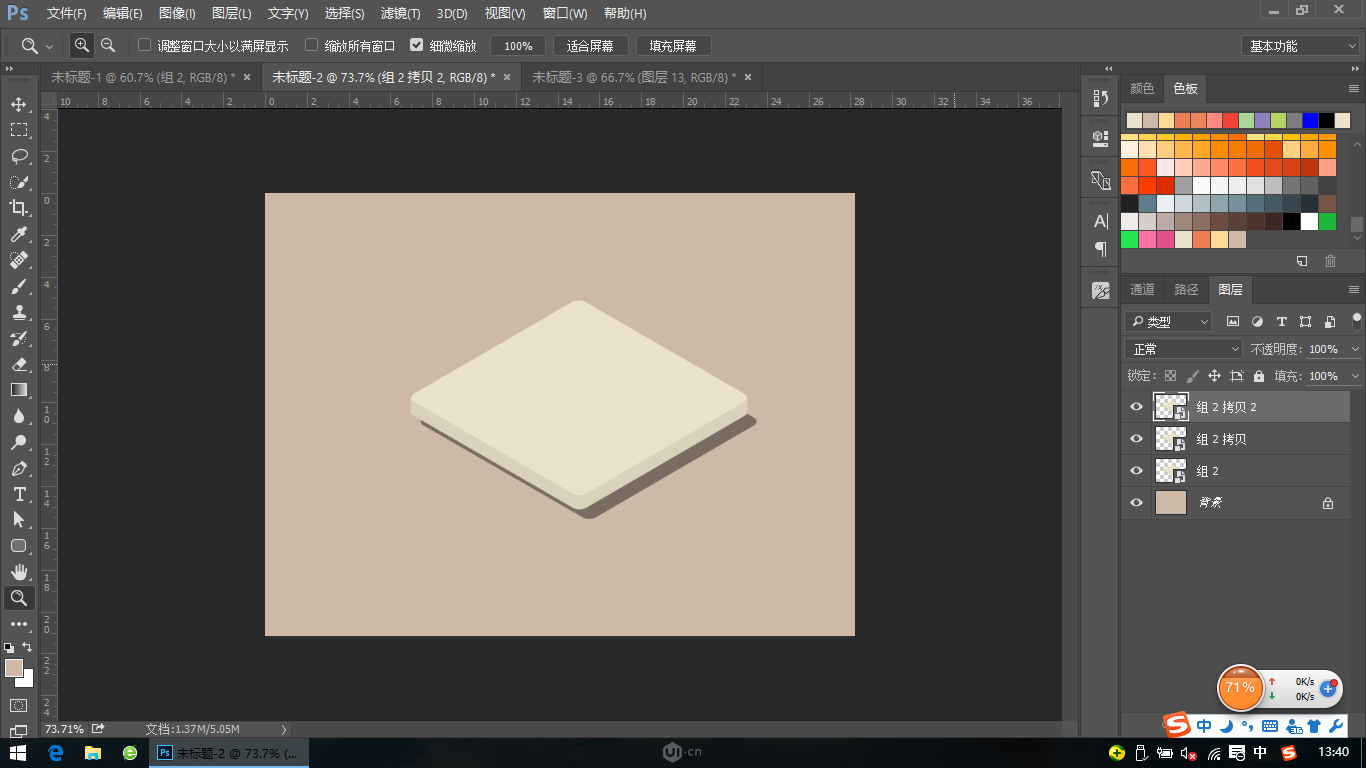The height and width of the screenshot is (768, 1366).
Task: Grab the Hand tool
Action: tap(20, 572)
